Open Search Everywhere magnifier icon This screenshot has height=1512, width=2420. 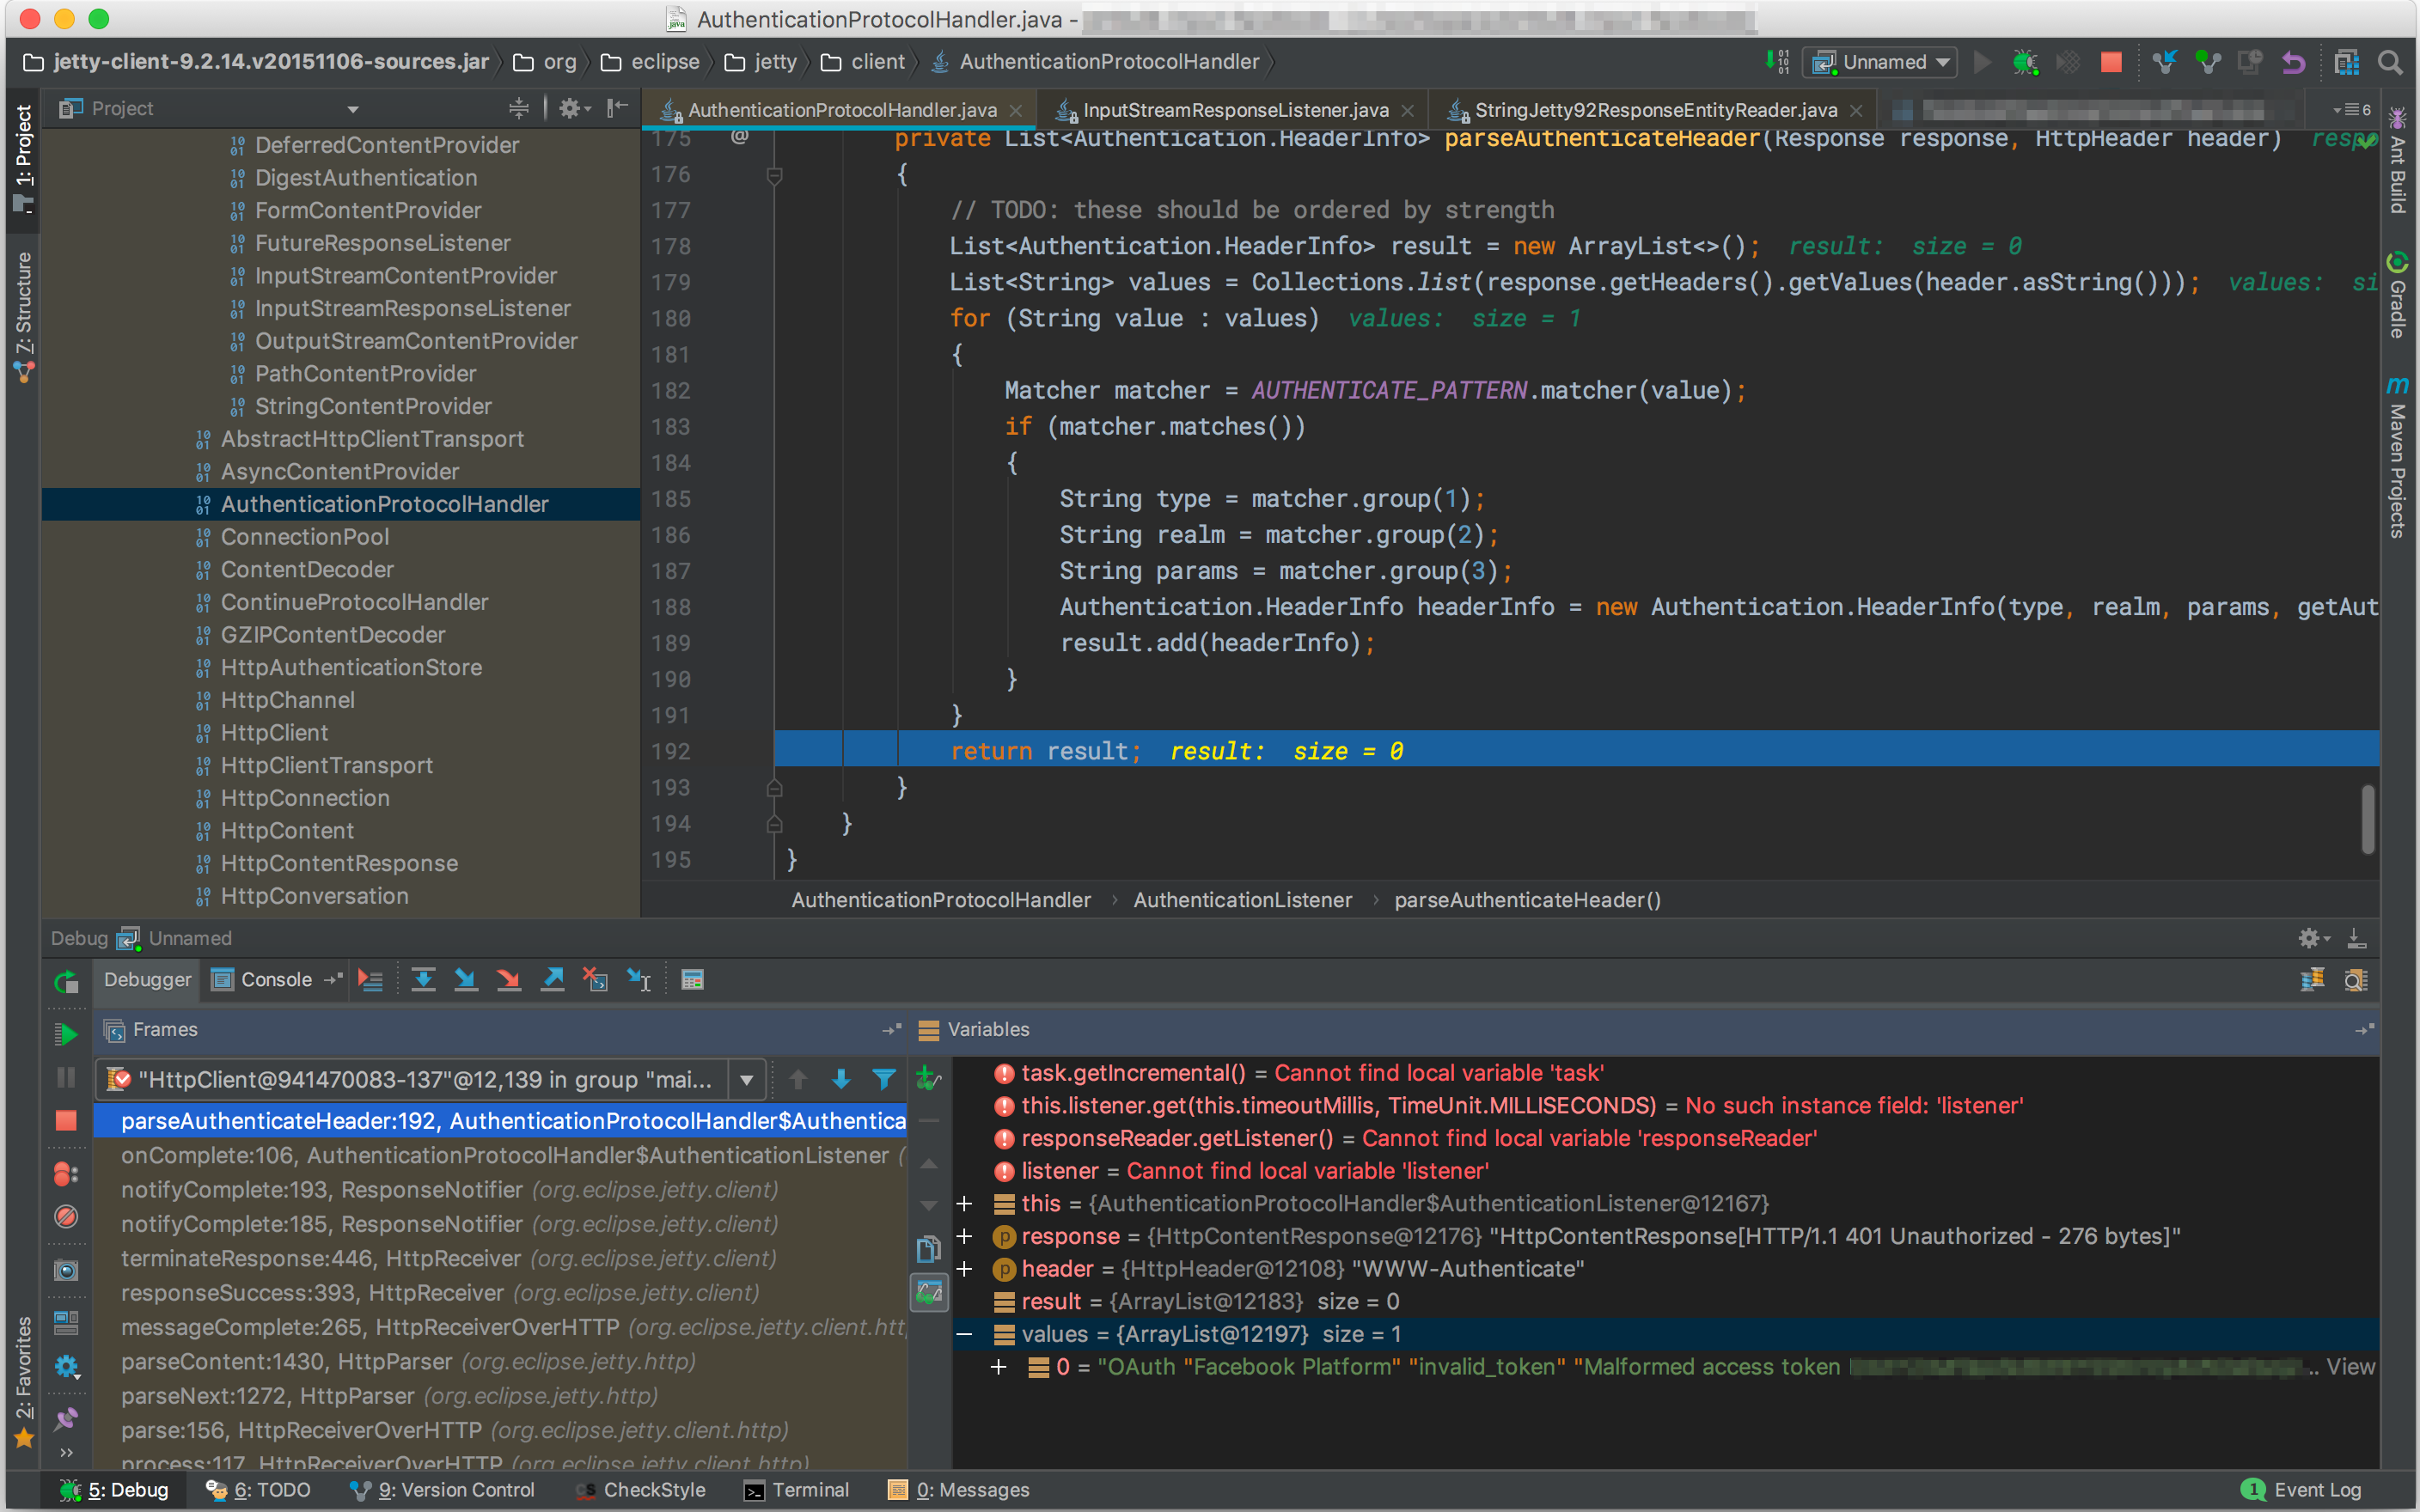click(2390, 63)
